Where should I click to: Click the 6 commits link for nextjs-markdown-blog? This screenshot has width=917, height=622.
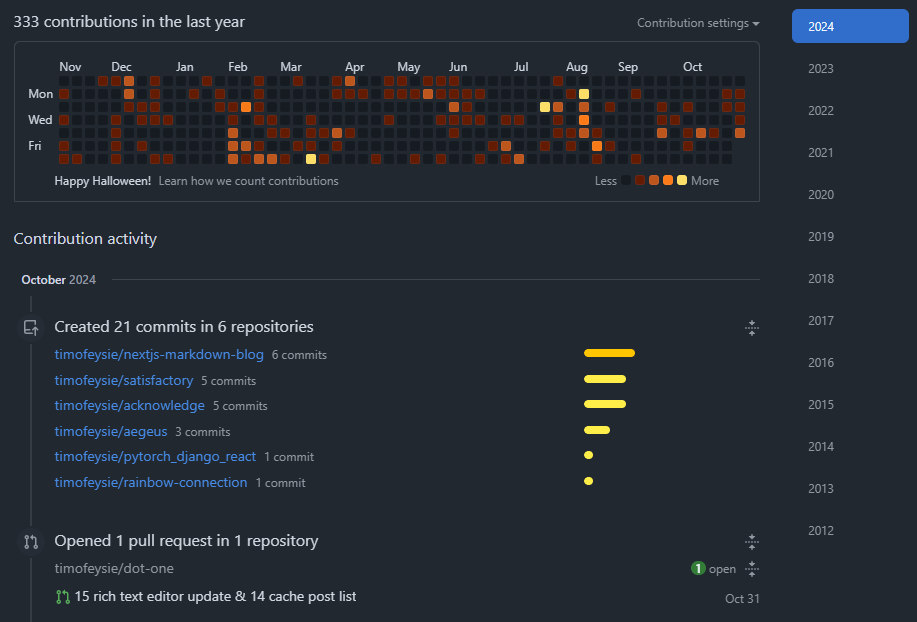299,355
